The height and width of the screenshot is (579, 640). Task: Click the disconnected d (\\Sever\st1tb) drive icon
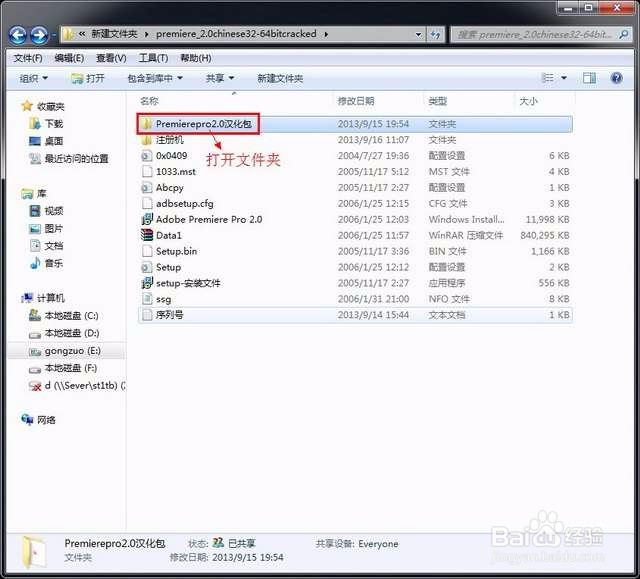point(35,385)
